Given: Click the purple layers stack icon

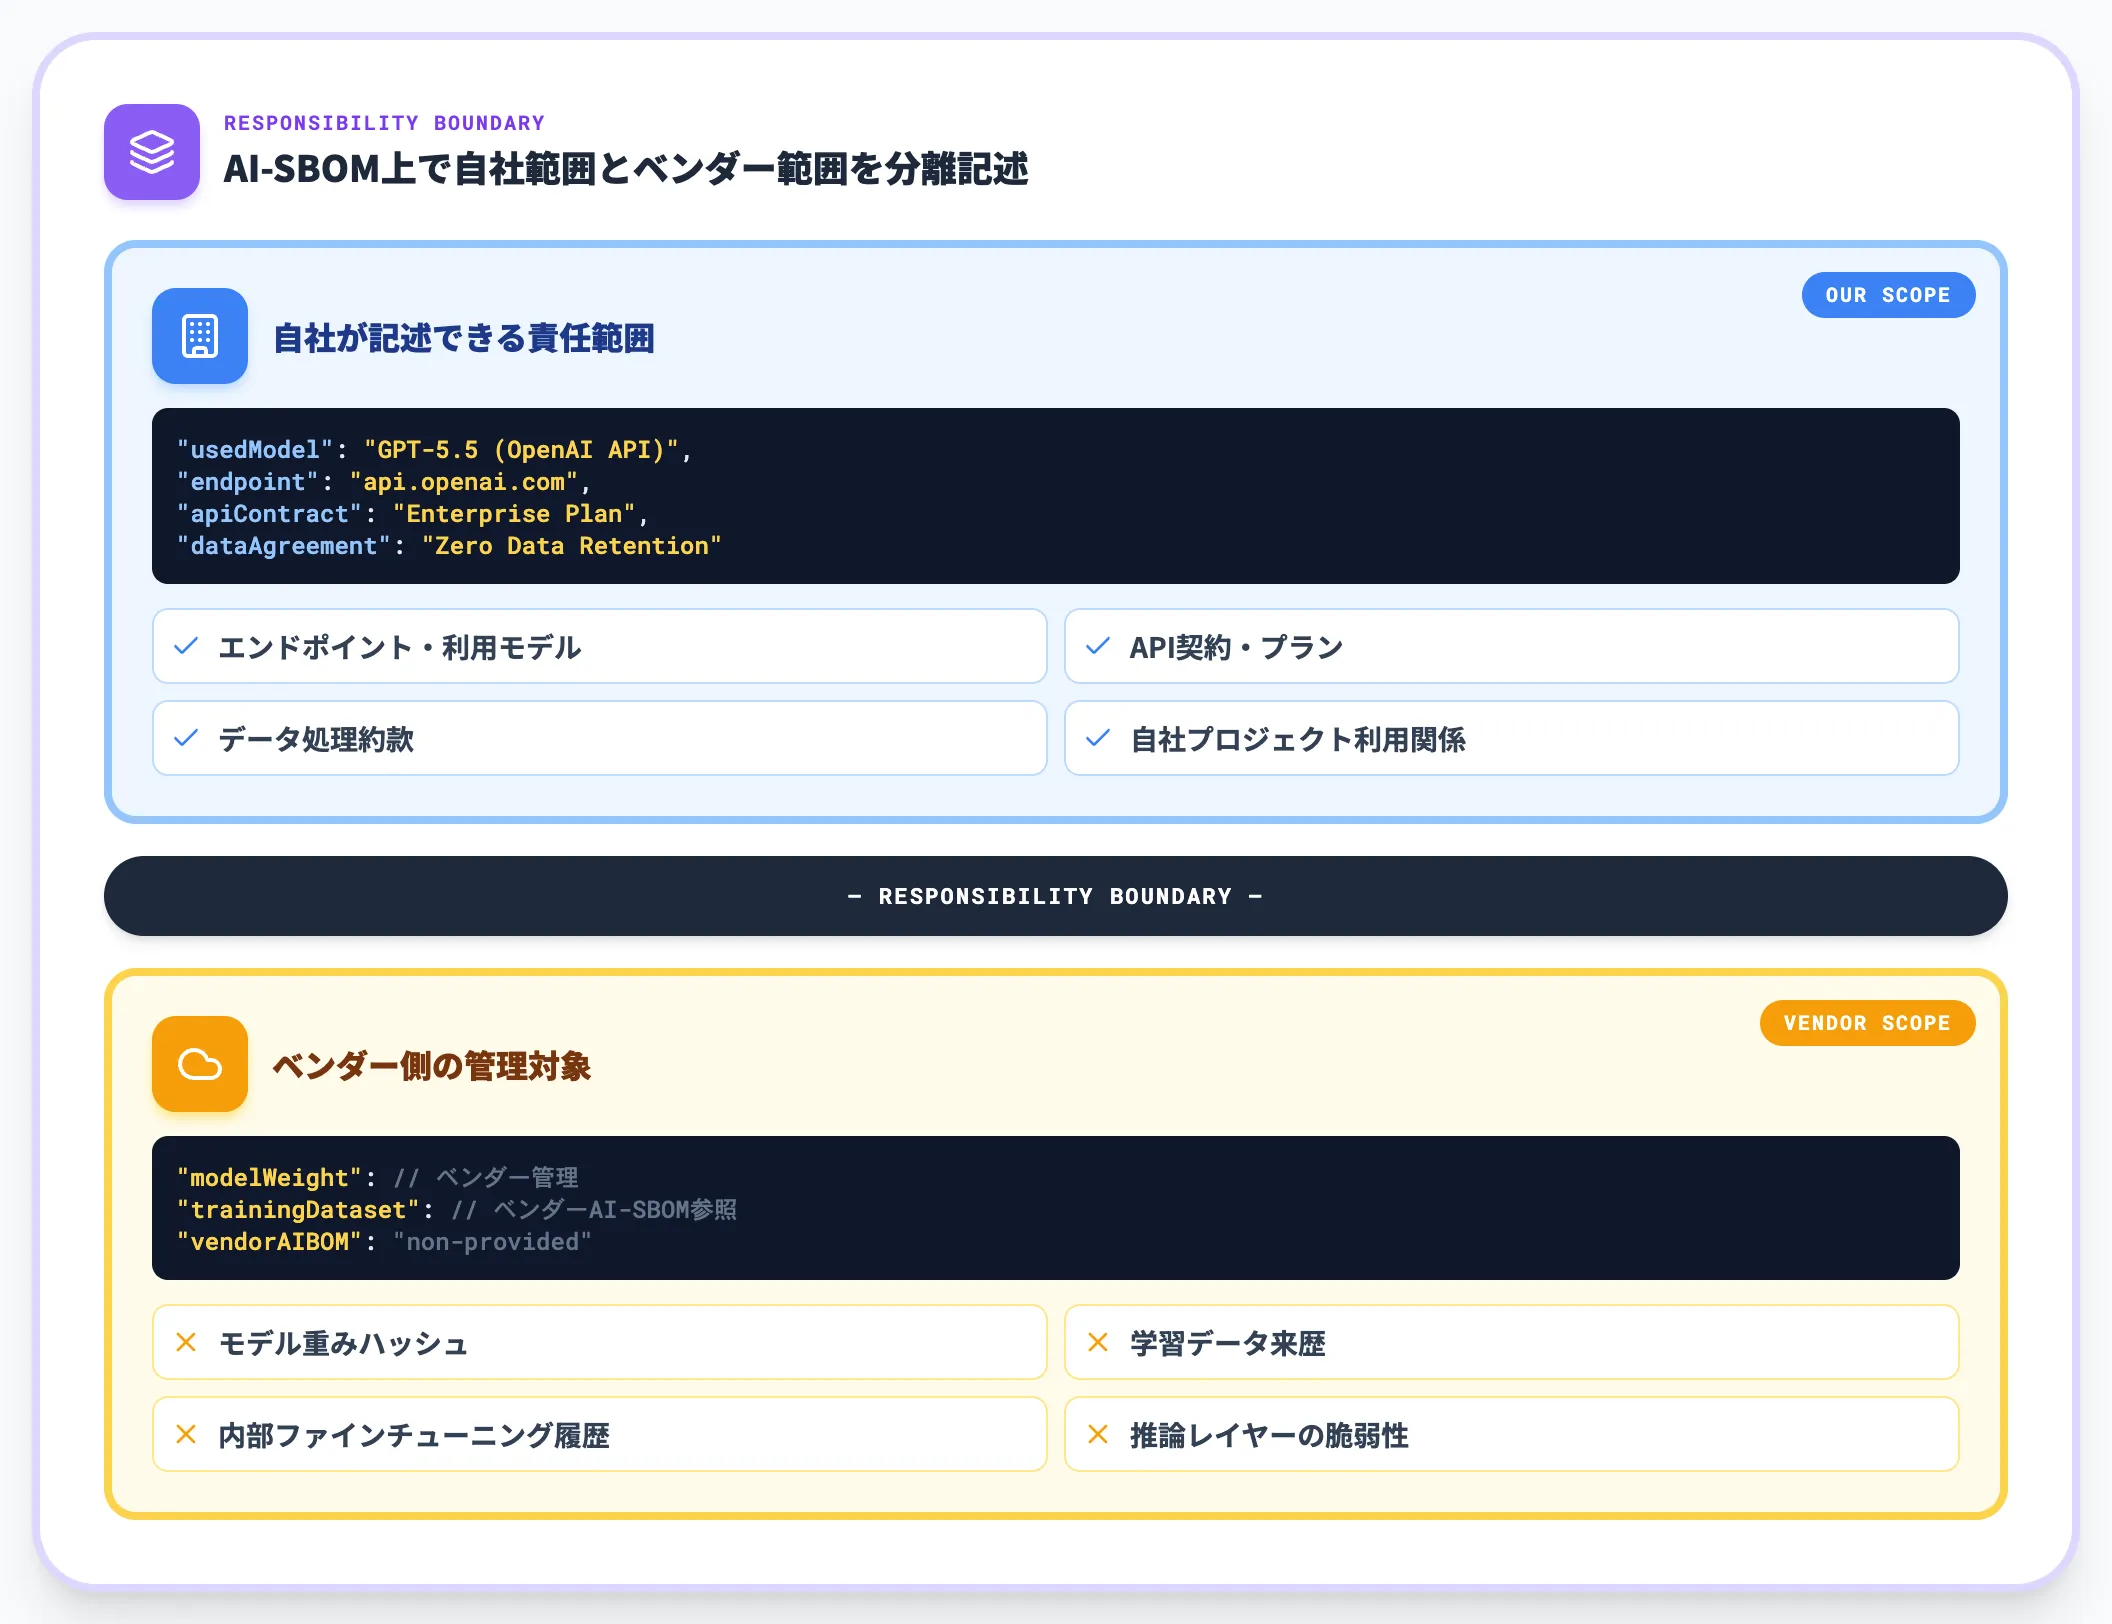Looking at the screenshot, I should point(152,152).
